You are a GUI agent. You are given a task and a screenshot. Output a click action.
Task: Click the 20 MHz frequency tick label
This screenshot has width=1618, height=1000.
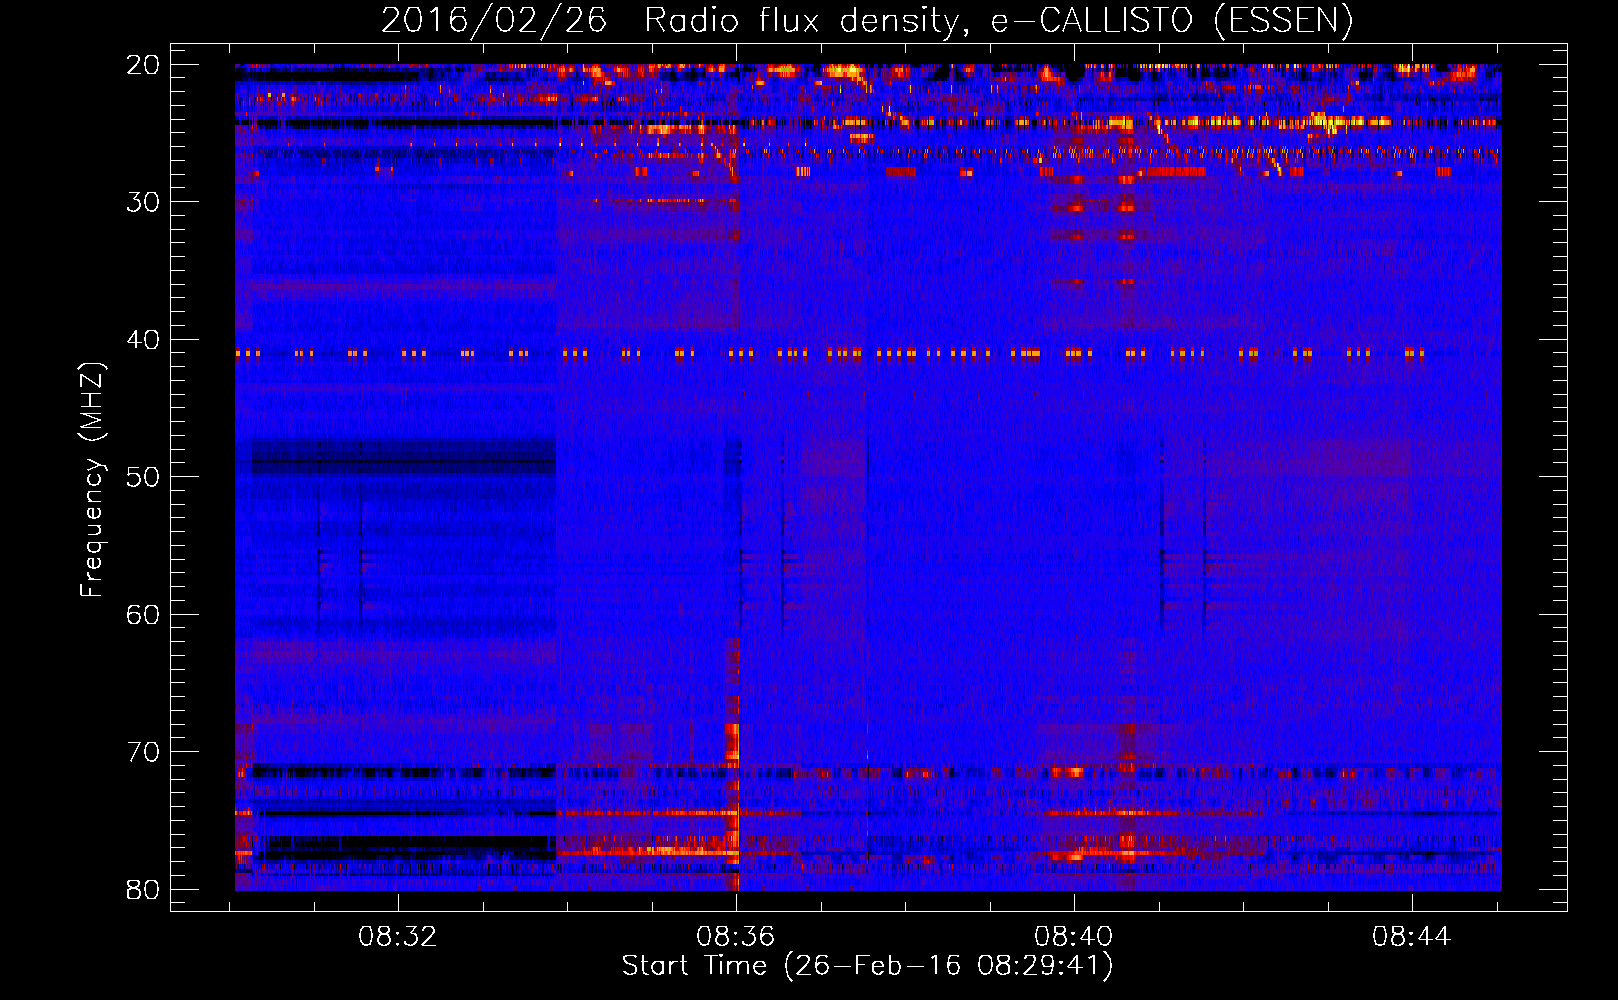144,65
